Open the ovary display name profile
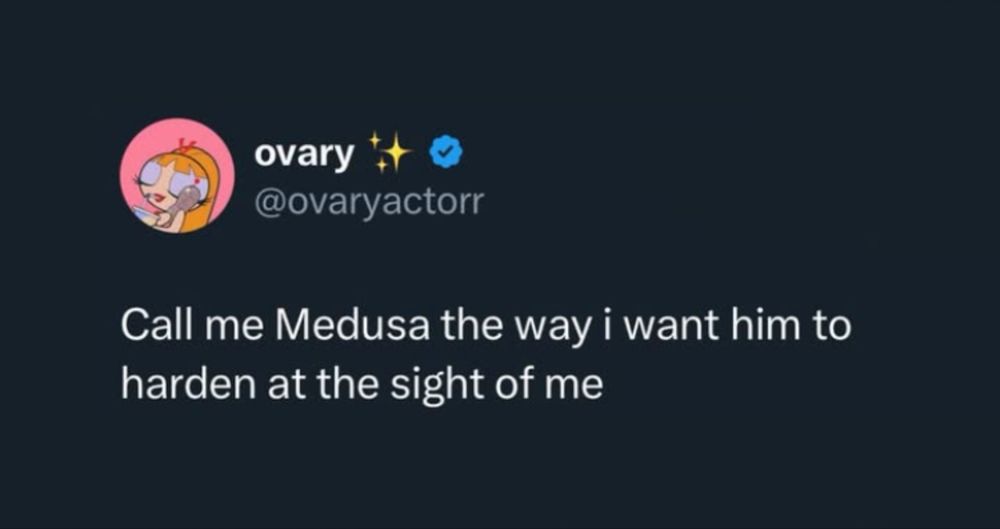The image size is (1000, 529). pos(304,155)
